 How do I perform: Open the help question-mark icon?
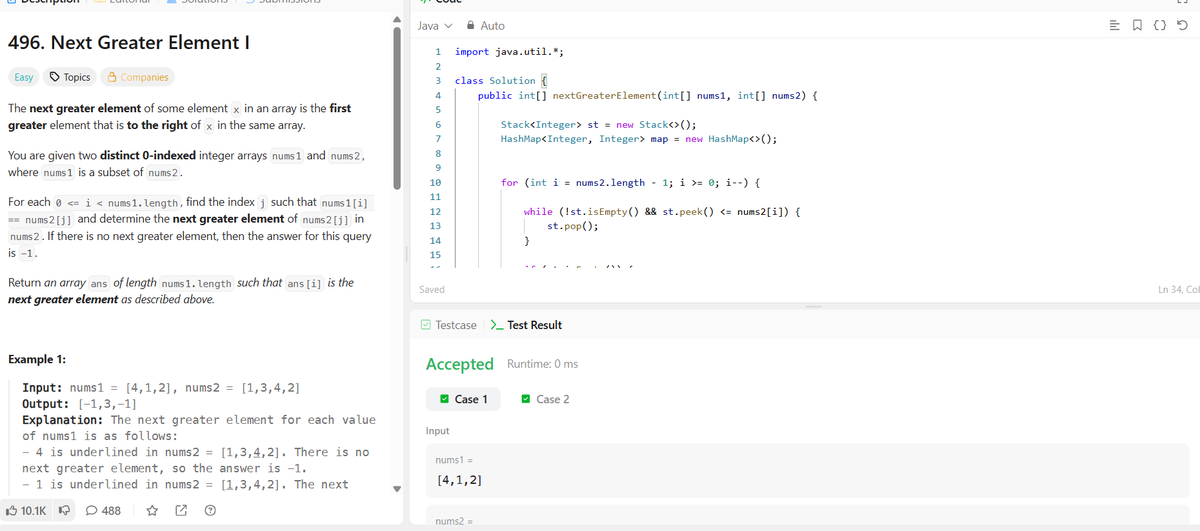click(x=210, y=510)
